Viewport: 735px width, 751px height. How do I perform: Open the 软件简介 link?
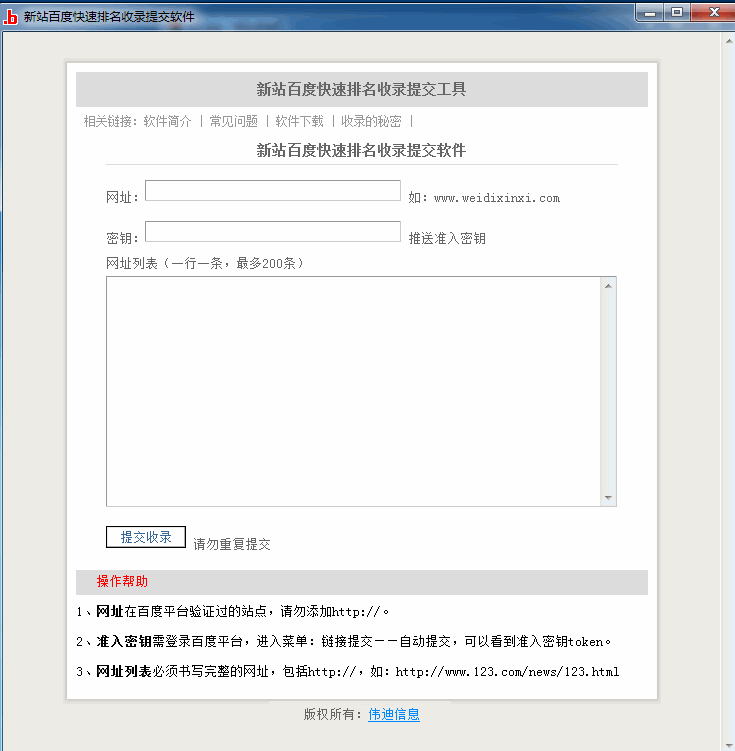tap(168, 121)
